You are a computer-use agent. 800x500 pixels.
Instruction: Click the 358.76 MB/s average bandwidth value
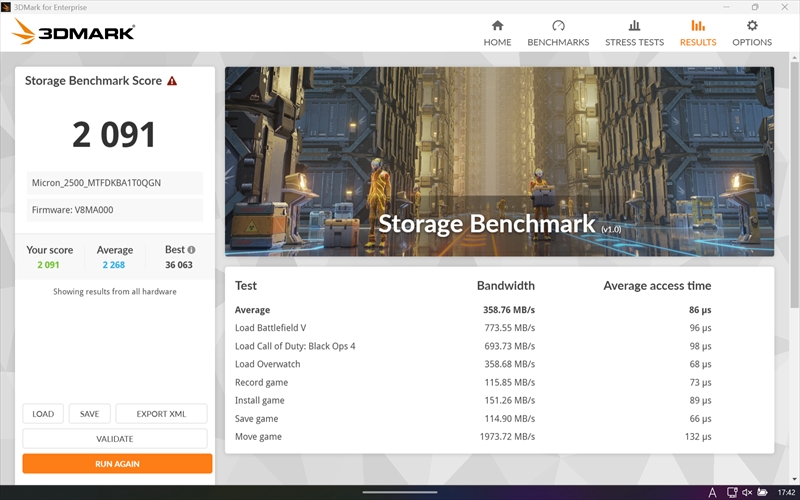(509, 310)
